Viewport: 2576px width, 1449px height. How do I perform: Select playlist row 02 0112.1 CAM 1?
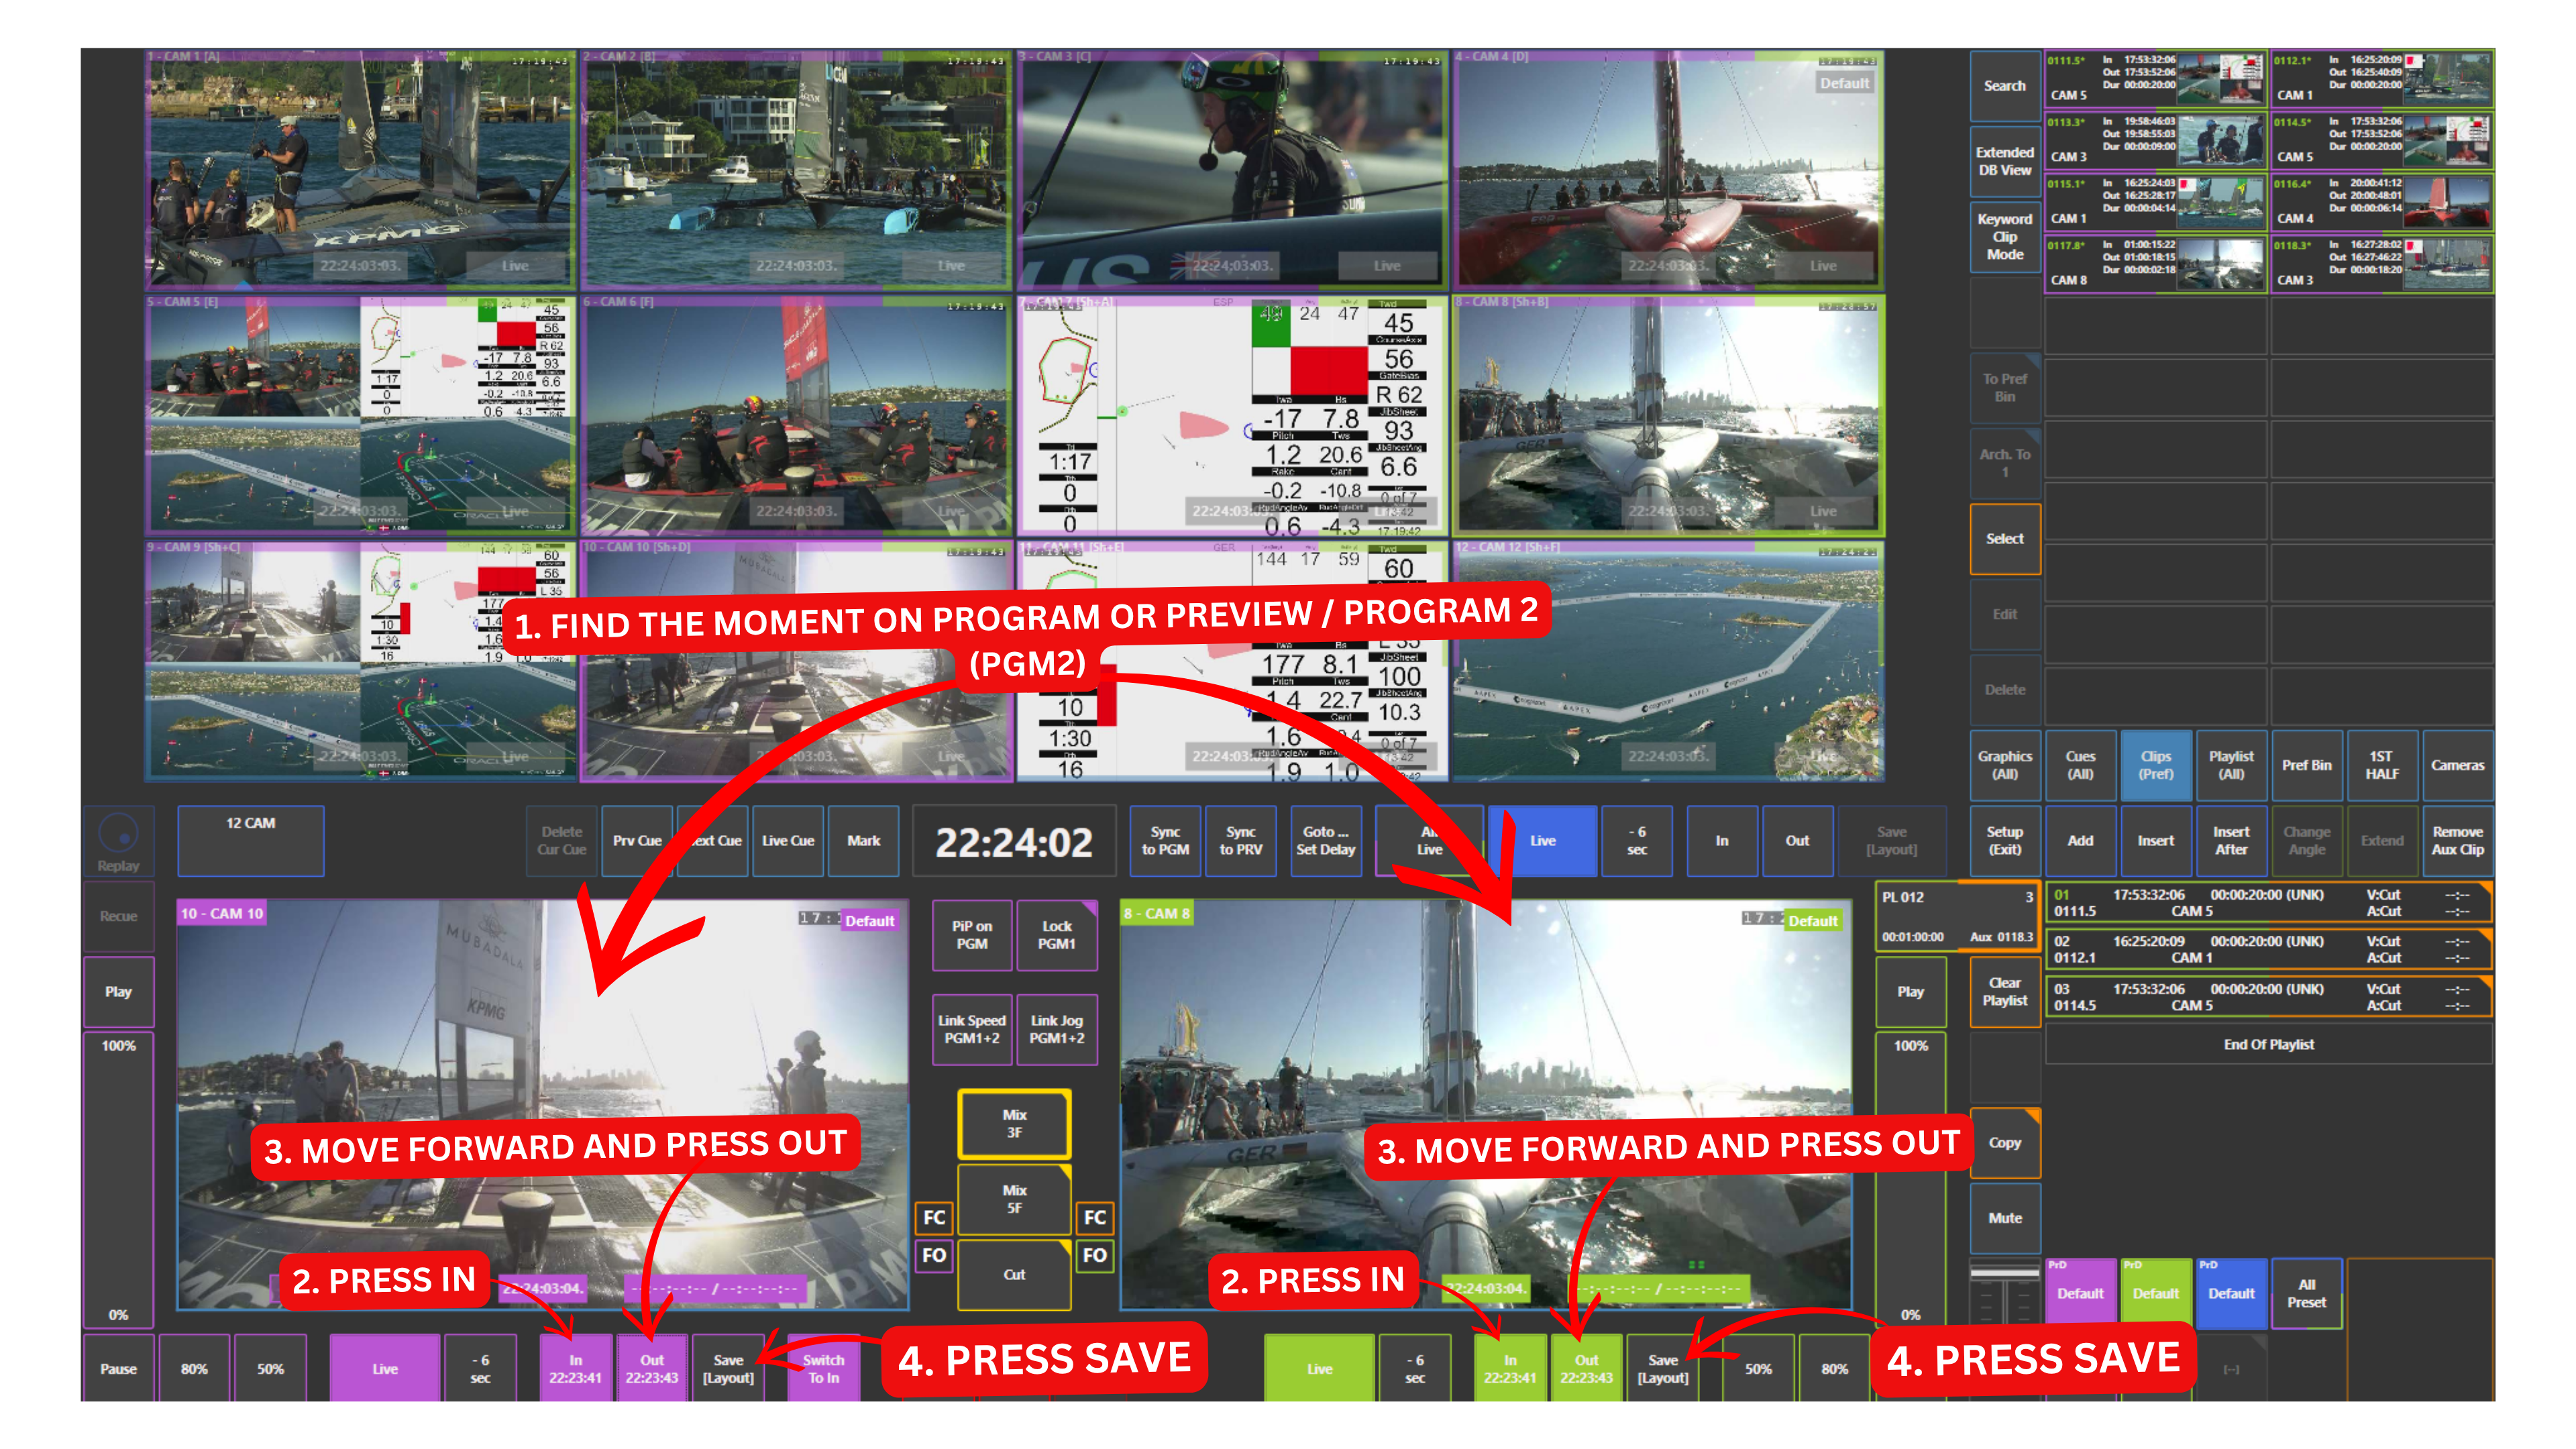click(2268, 949)
